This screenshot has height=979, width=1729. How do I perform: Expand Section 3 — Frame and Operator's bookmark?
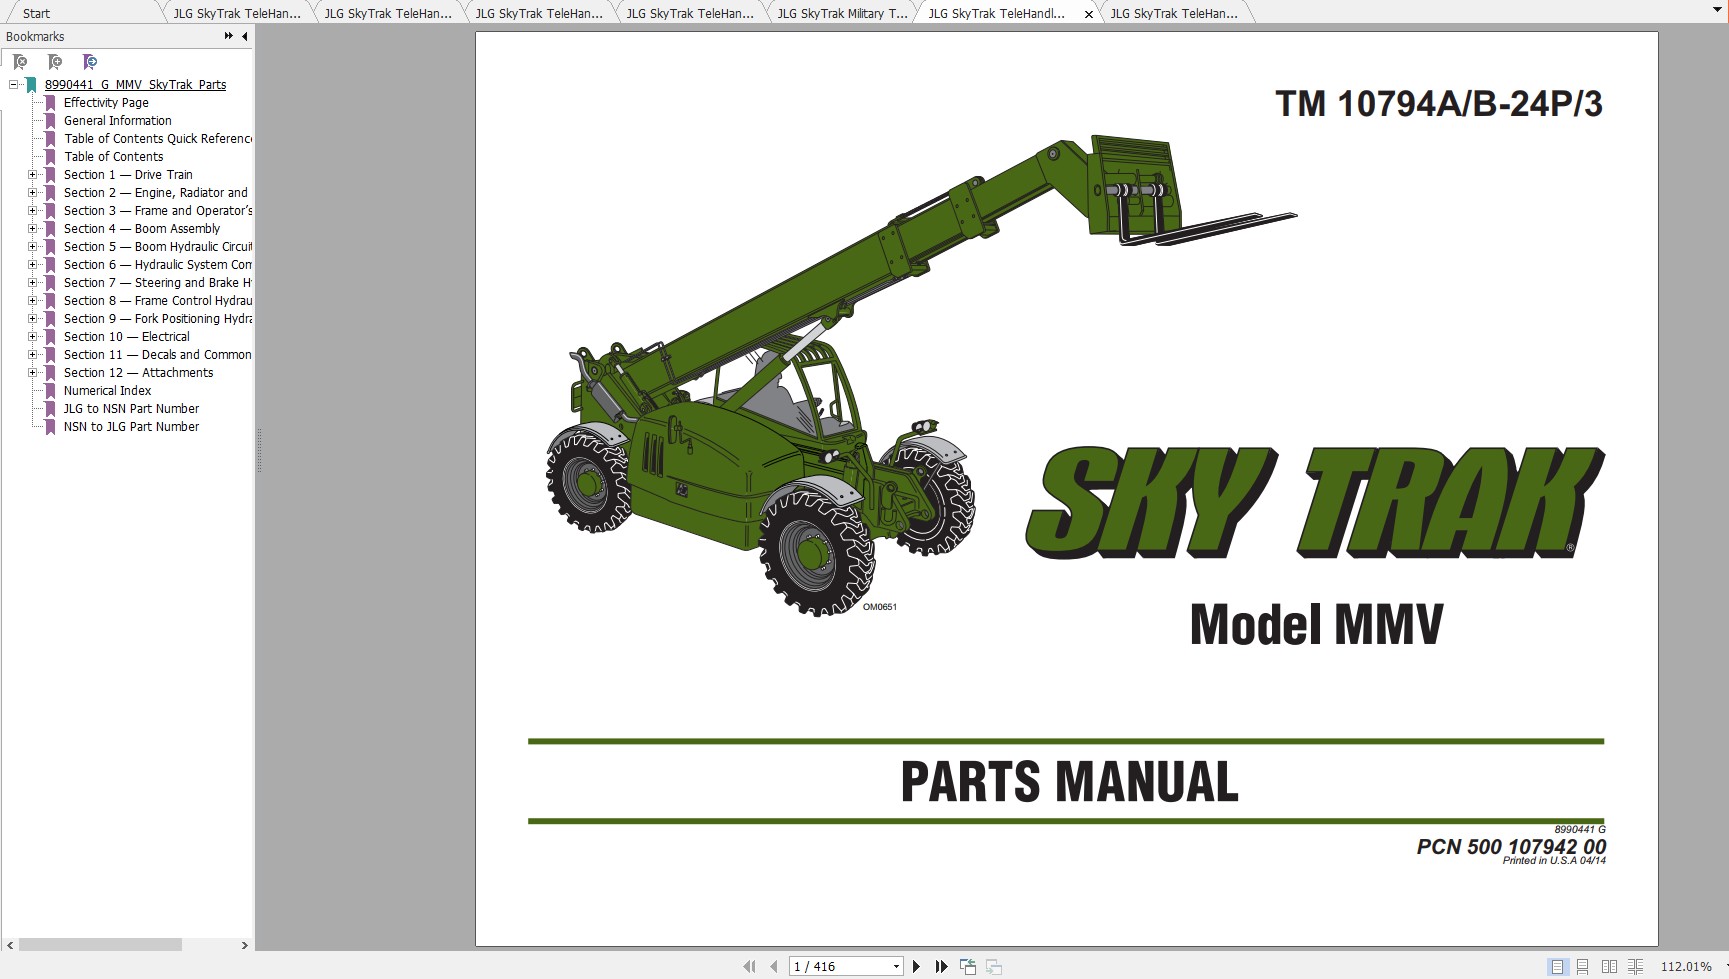(32, 210)
